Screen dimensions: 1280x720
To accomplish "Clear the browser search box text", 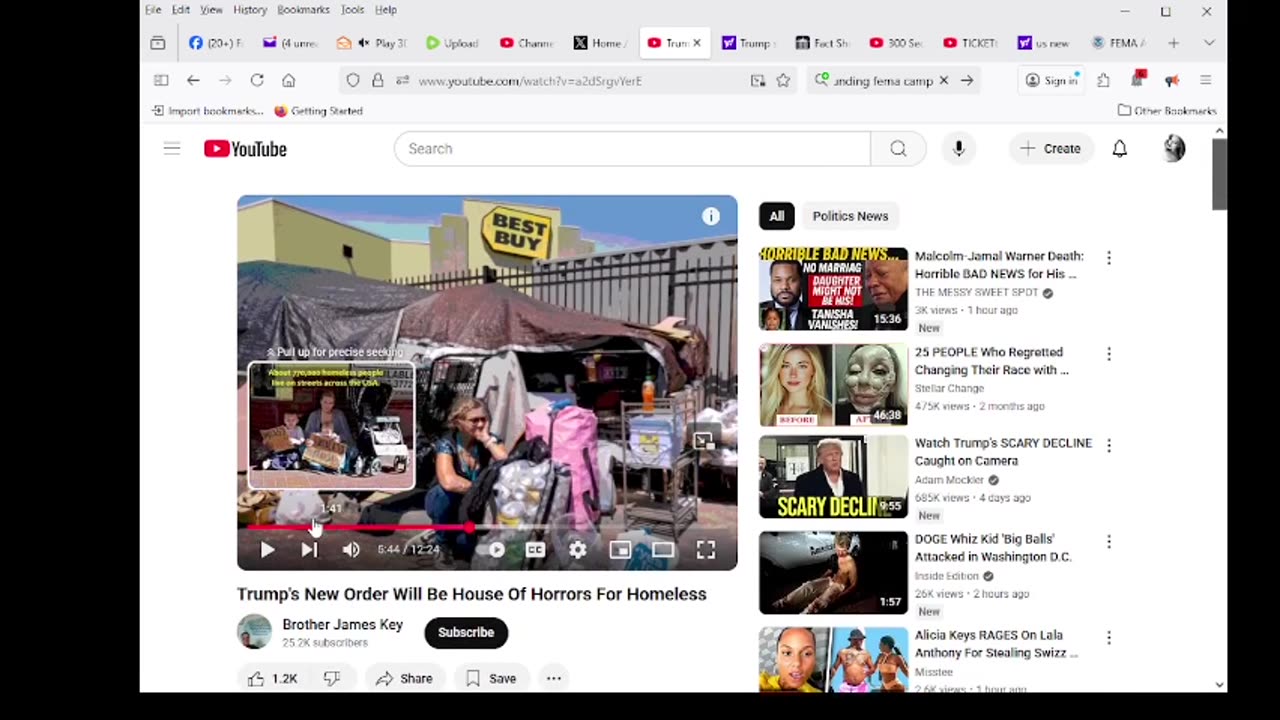I will (x=943, y=80).
